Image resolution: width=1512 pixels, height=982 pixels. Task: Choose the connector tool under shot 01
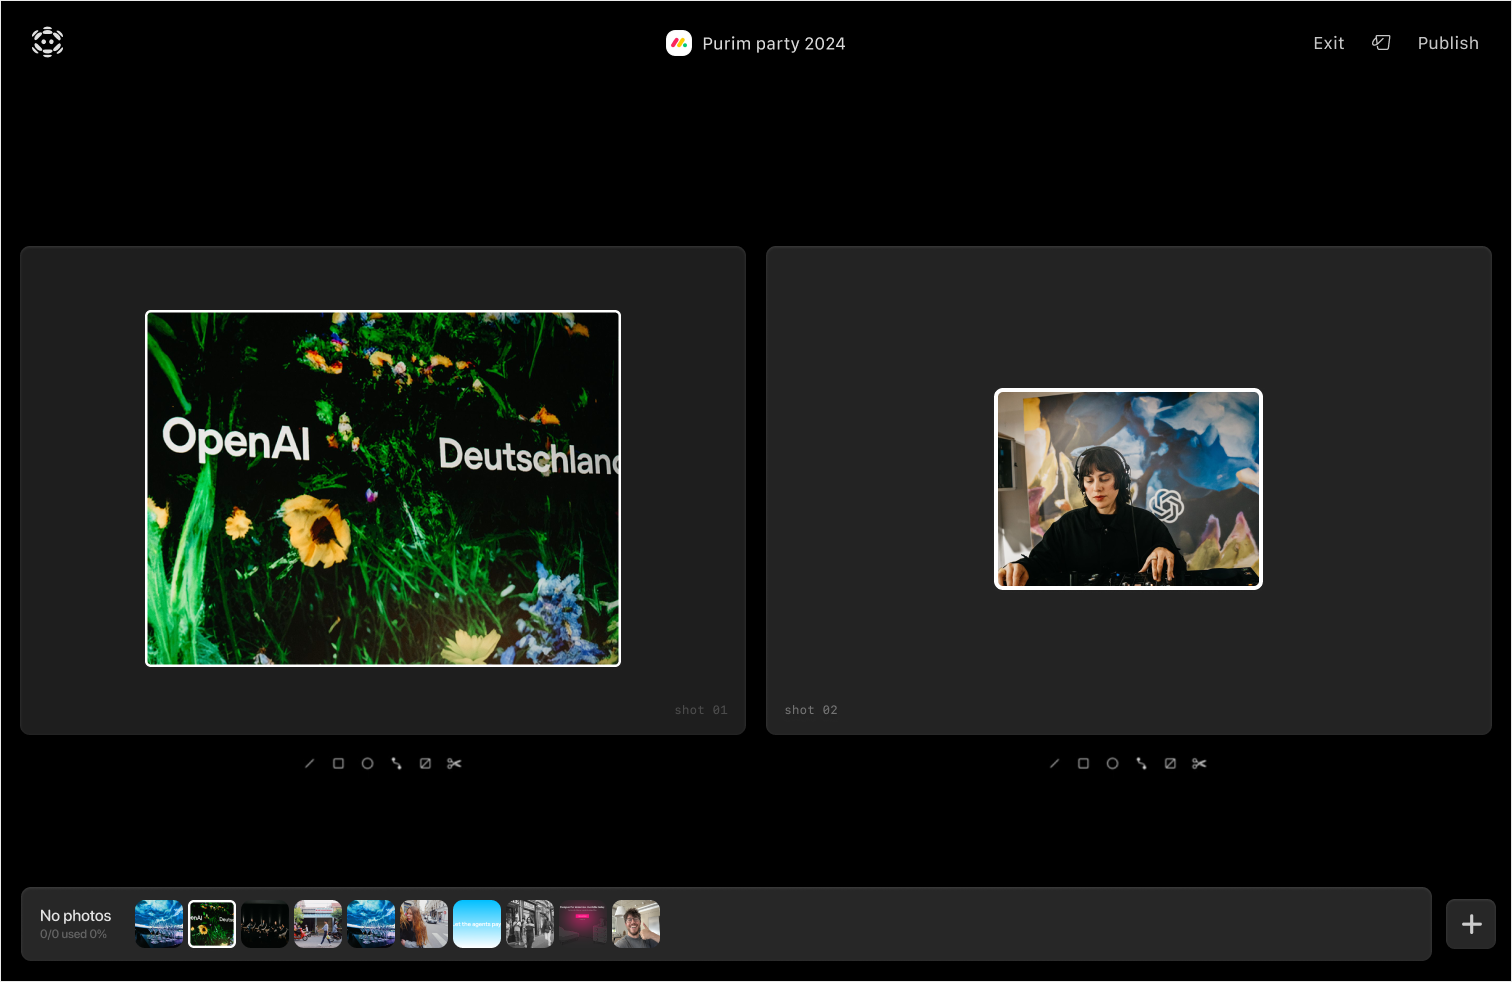(x=397, y=764)
